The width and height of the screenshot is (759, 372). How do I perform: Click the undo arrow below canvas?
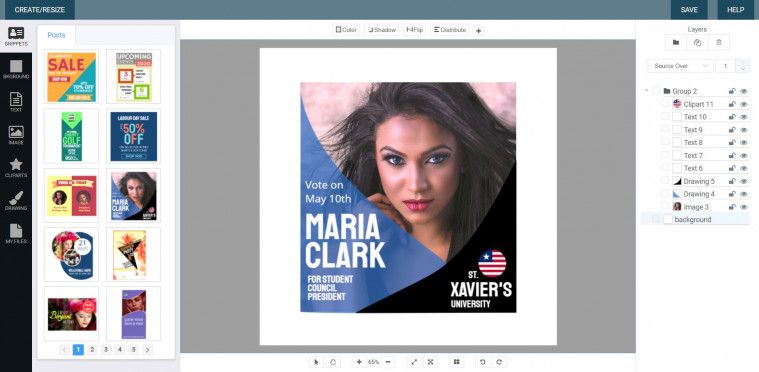pos(482,362)
